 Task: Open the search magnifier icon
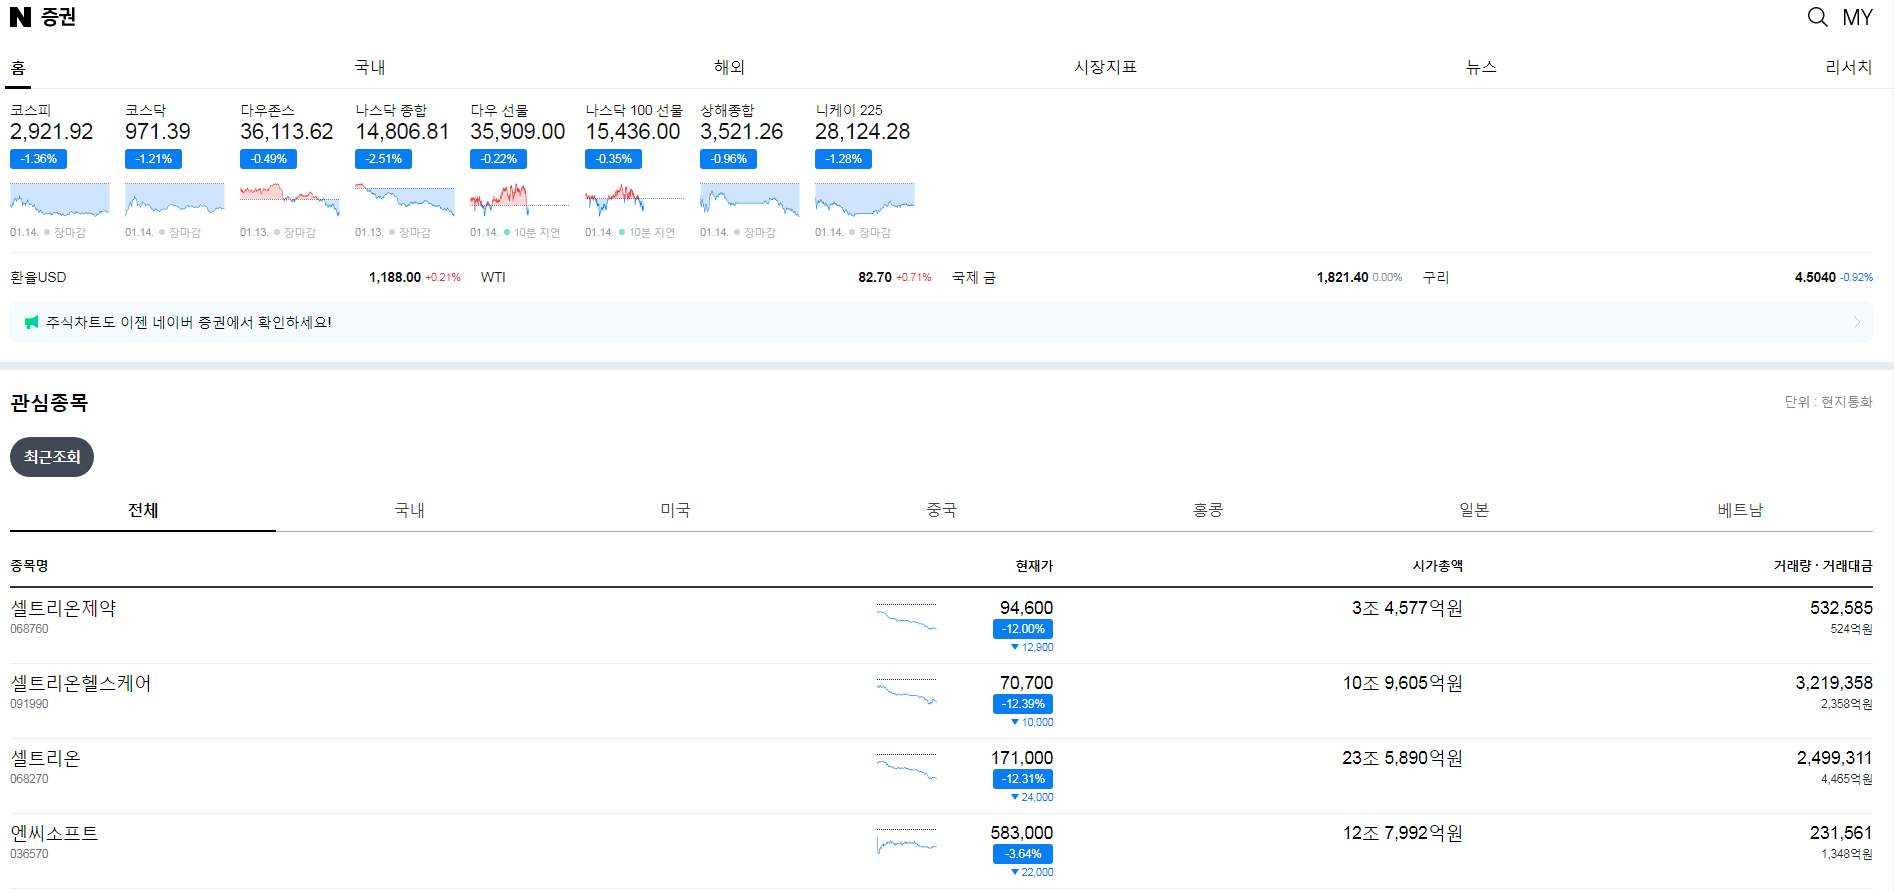tap(1817, 17)
